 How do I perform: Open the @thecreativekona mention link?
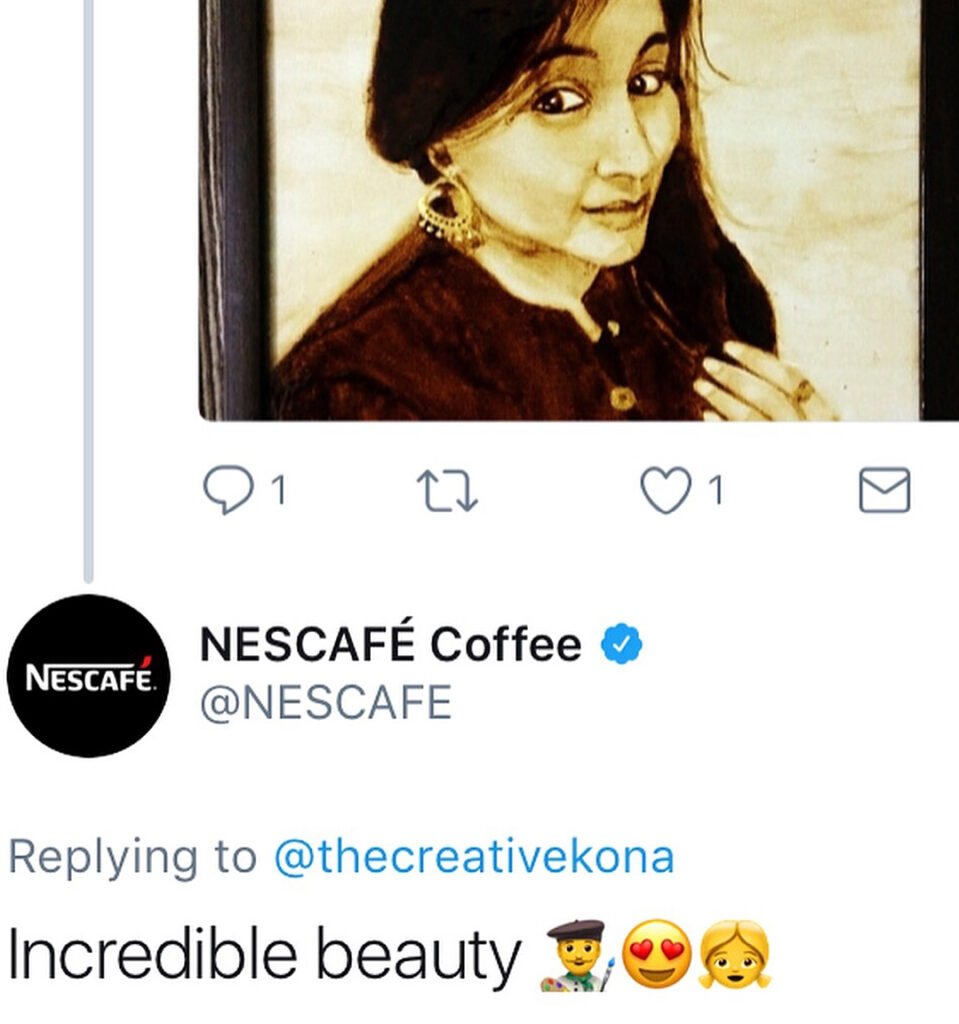click(473, 858)
